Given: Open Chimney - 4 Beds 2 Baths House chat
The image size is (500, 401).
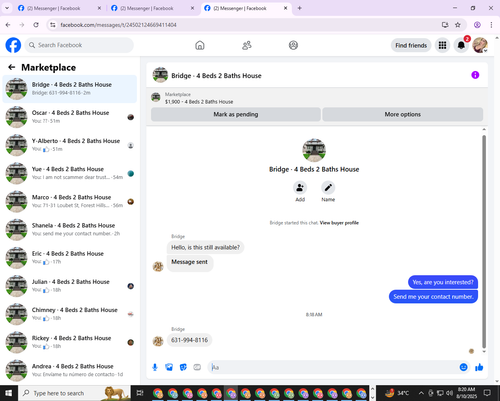Looking at the screenshot, I should tap(69, 314).
